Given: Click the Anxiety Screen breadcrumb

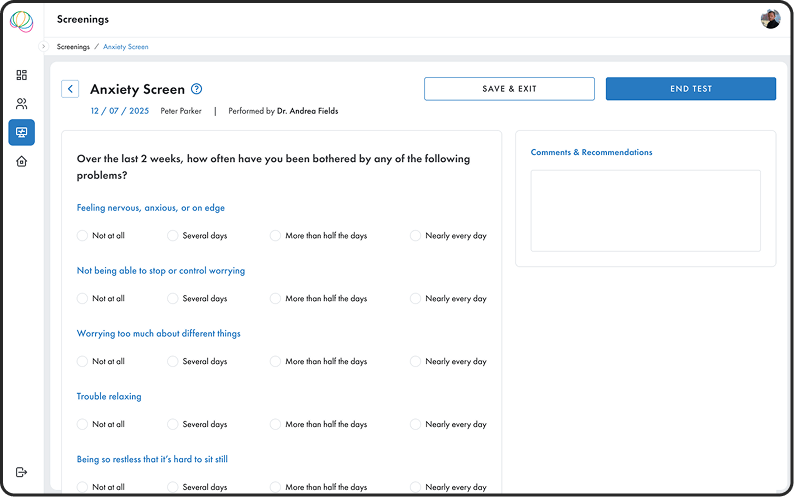Looking at the screenshot, I should tap(126, 47).
